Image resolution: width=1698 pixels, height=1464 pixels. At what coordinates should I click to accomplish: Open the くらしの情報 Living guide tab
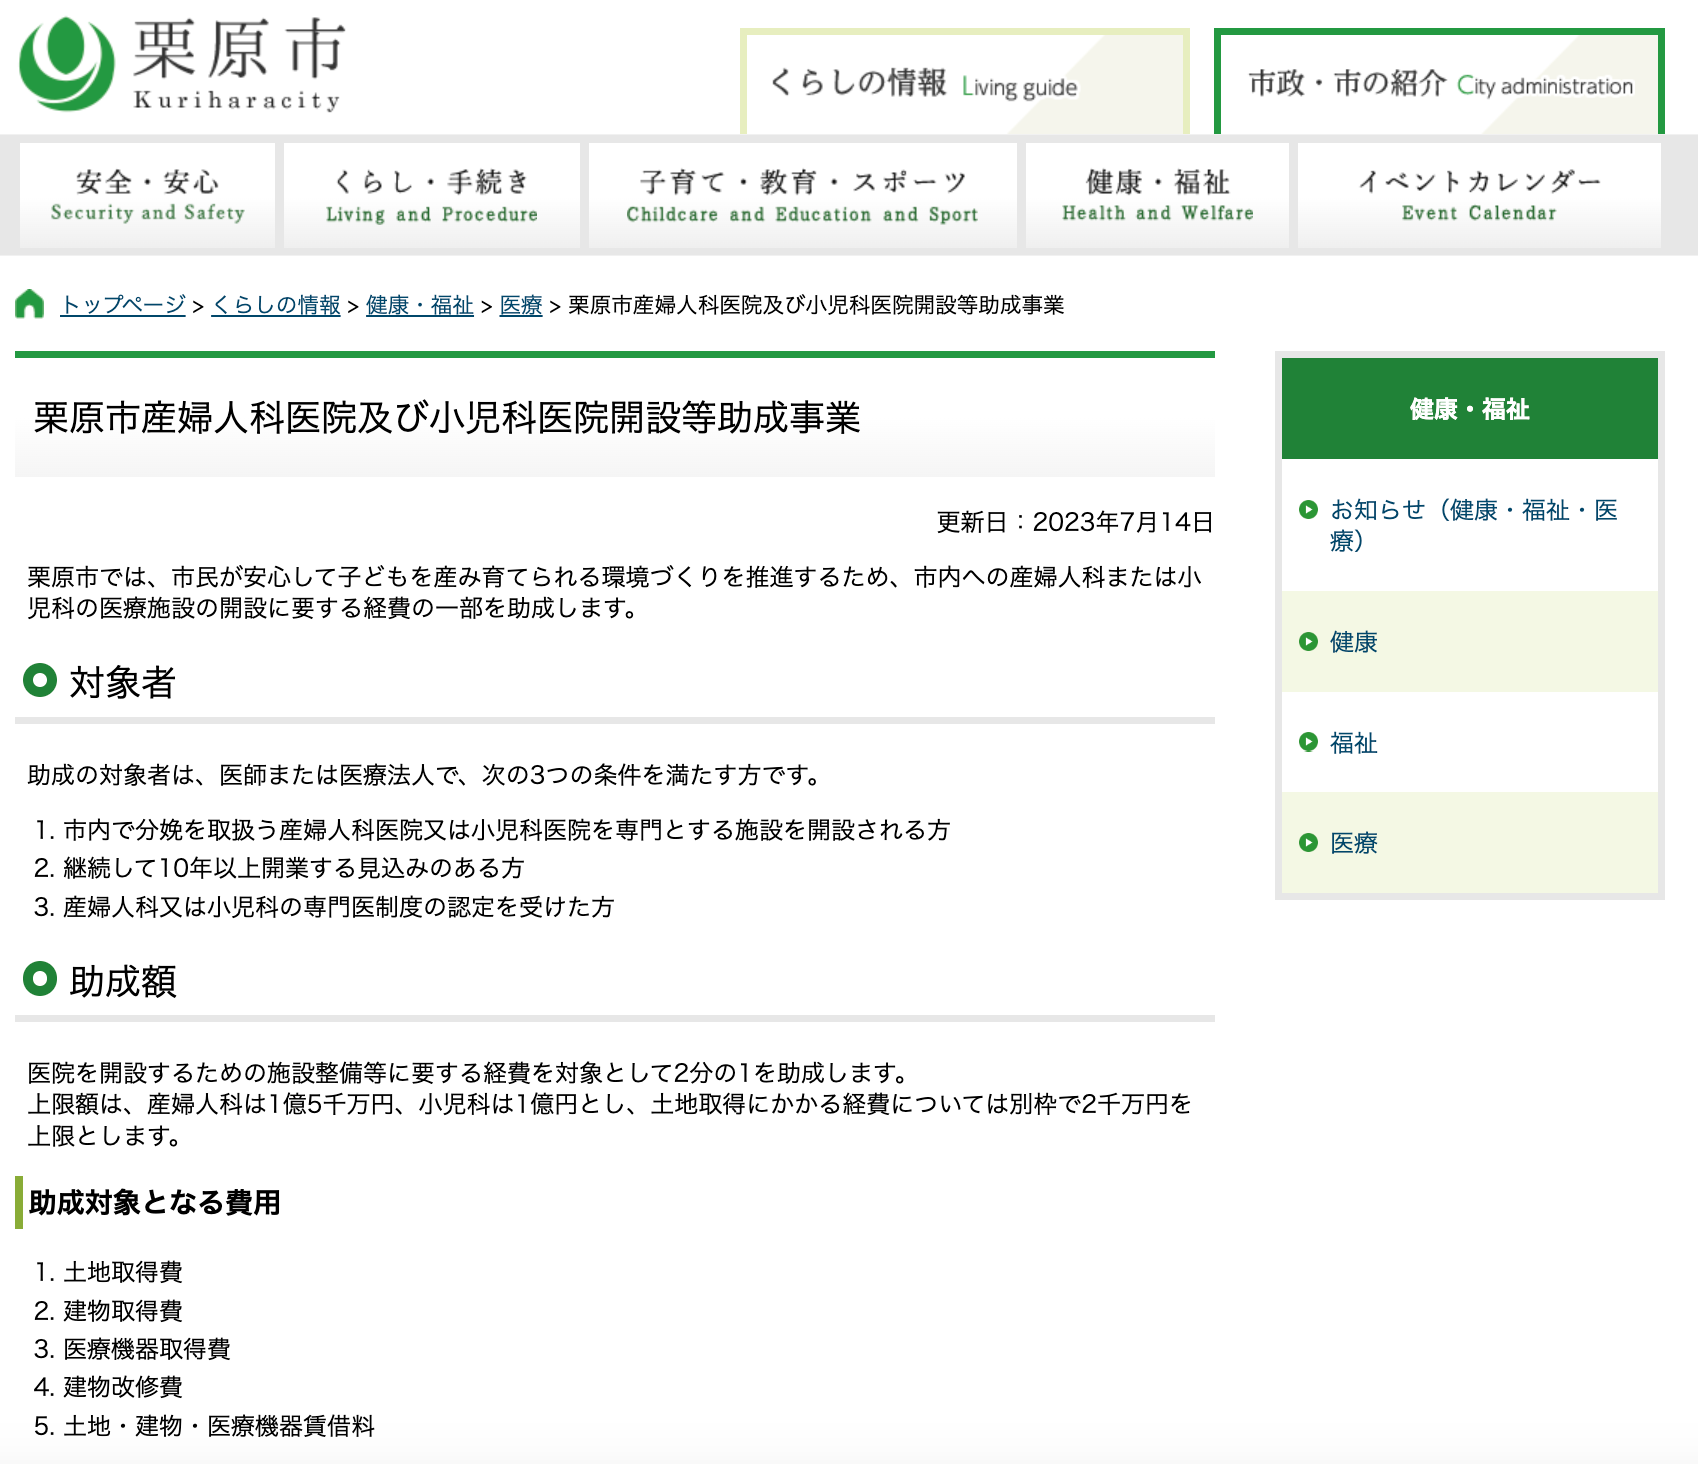coord(965,82)
